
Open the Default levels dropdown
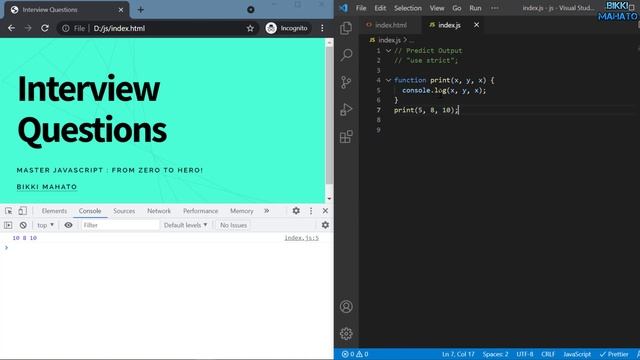pos(185,225)
